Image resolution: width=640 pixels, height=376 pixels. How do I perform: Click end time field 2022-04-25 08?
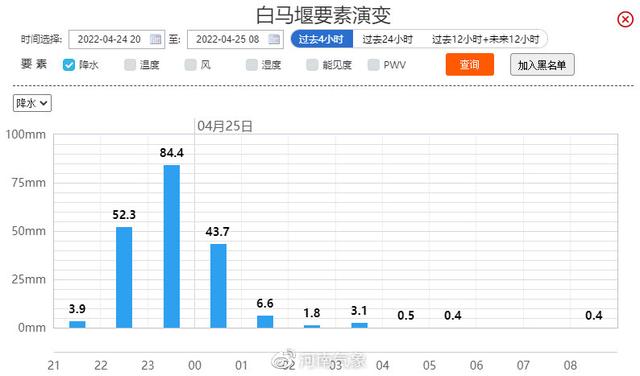(x=235, y=39)
